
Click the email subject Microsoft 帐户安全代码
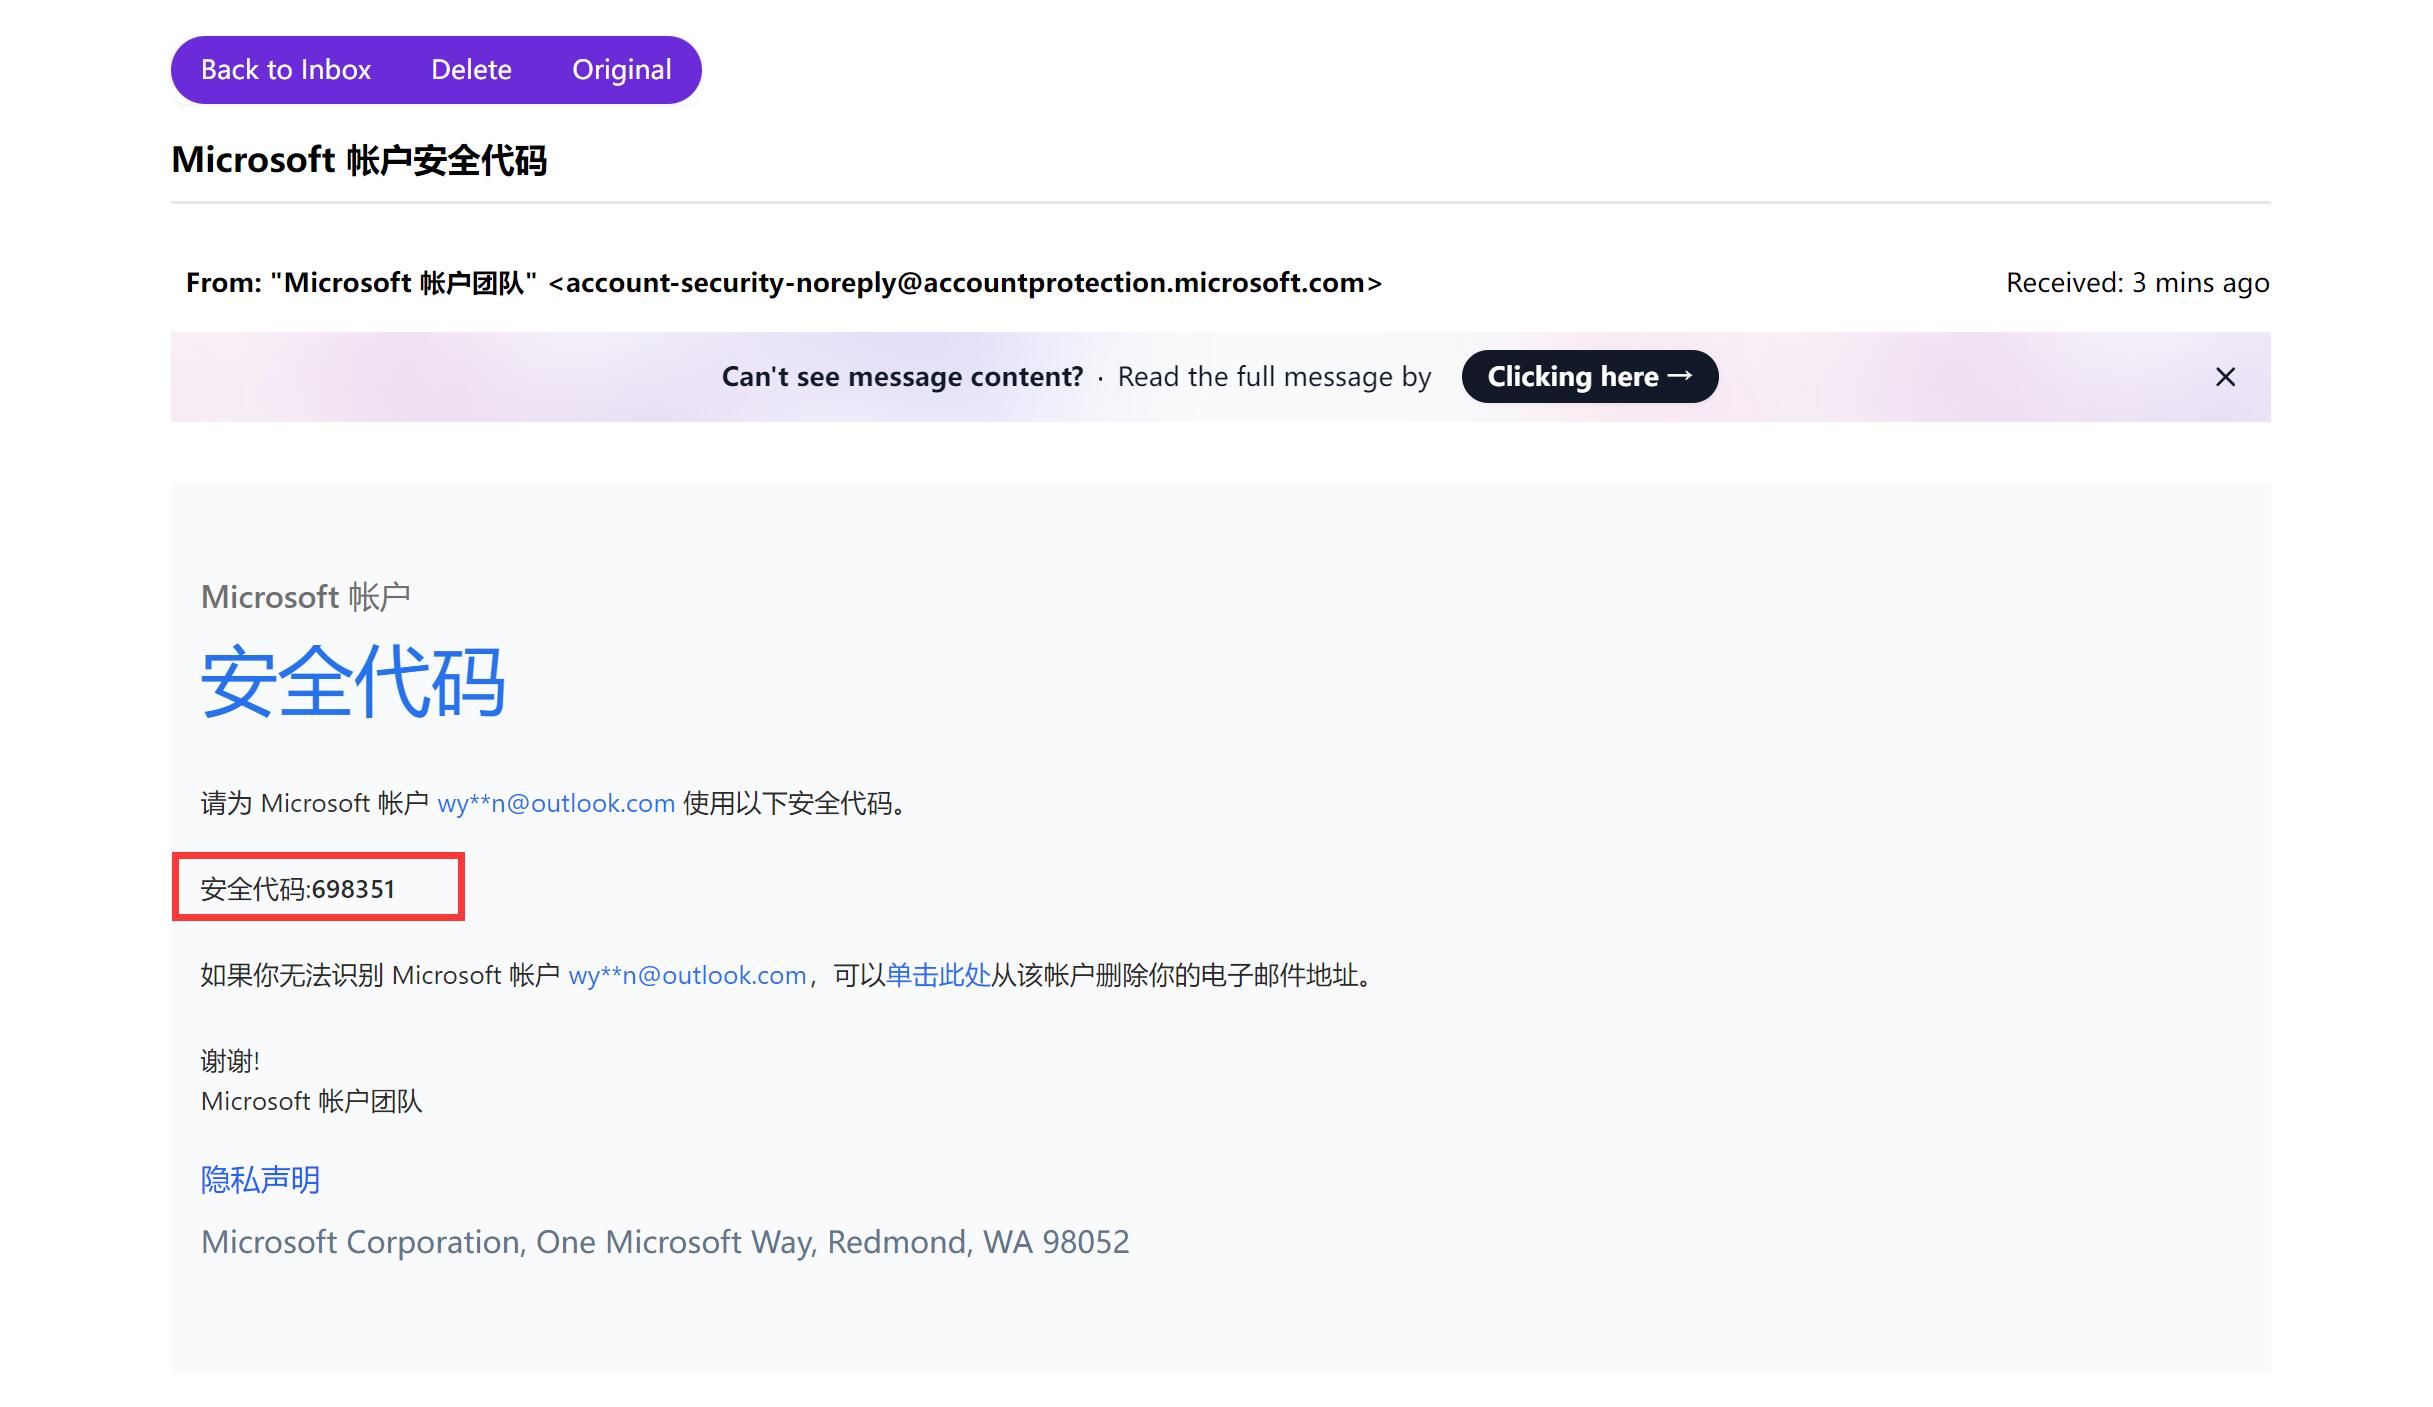pyautogui.click(x=359, y=160)
